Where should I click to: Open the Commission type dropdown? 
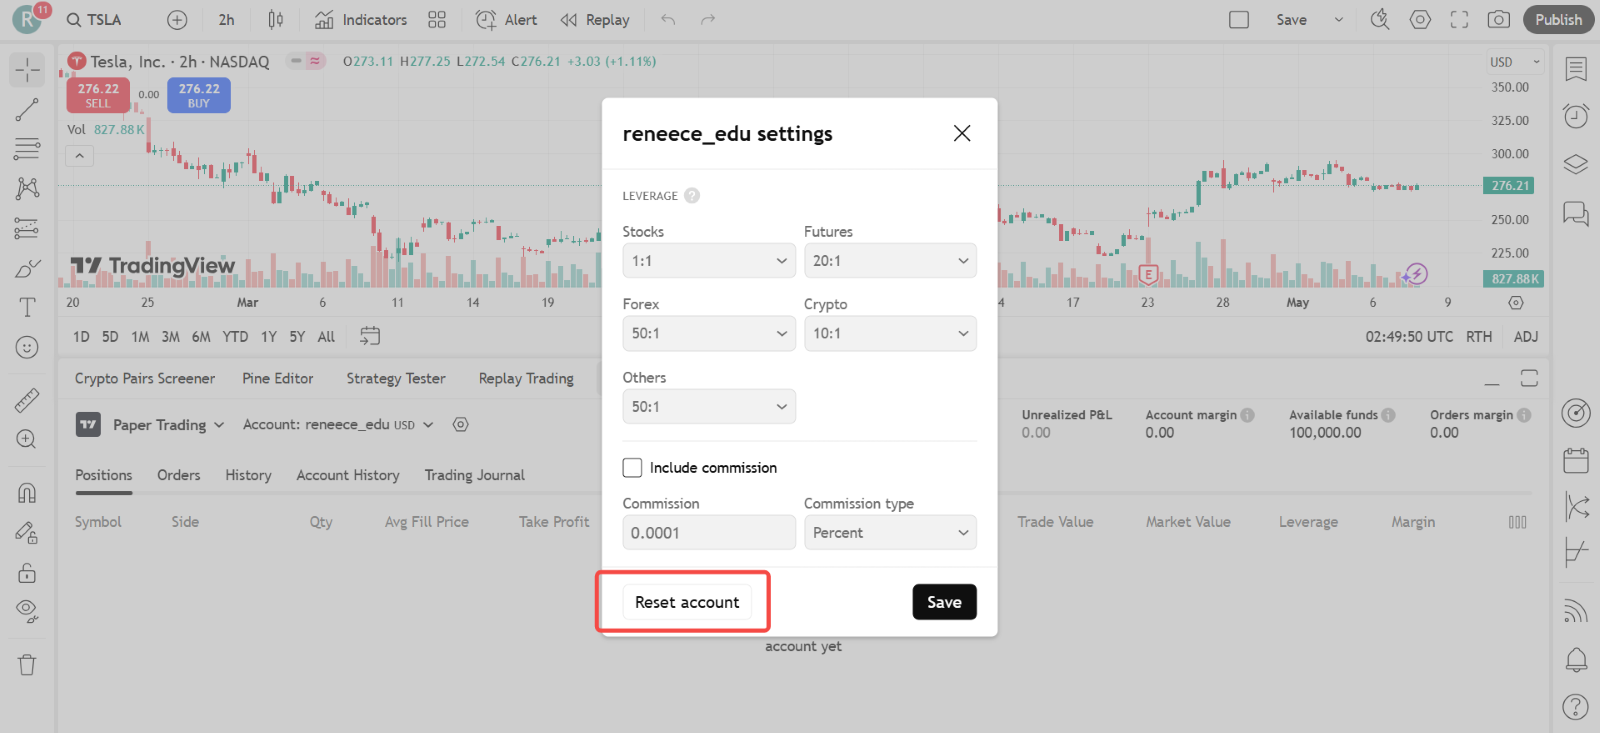(889, 533)
